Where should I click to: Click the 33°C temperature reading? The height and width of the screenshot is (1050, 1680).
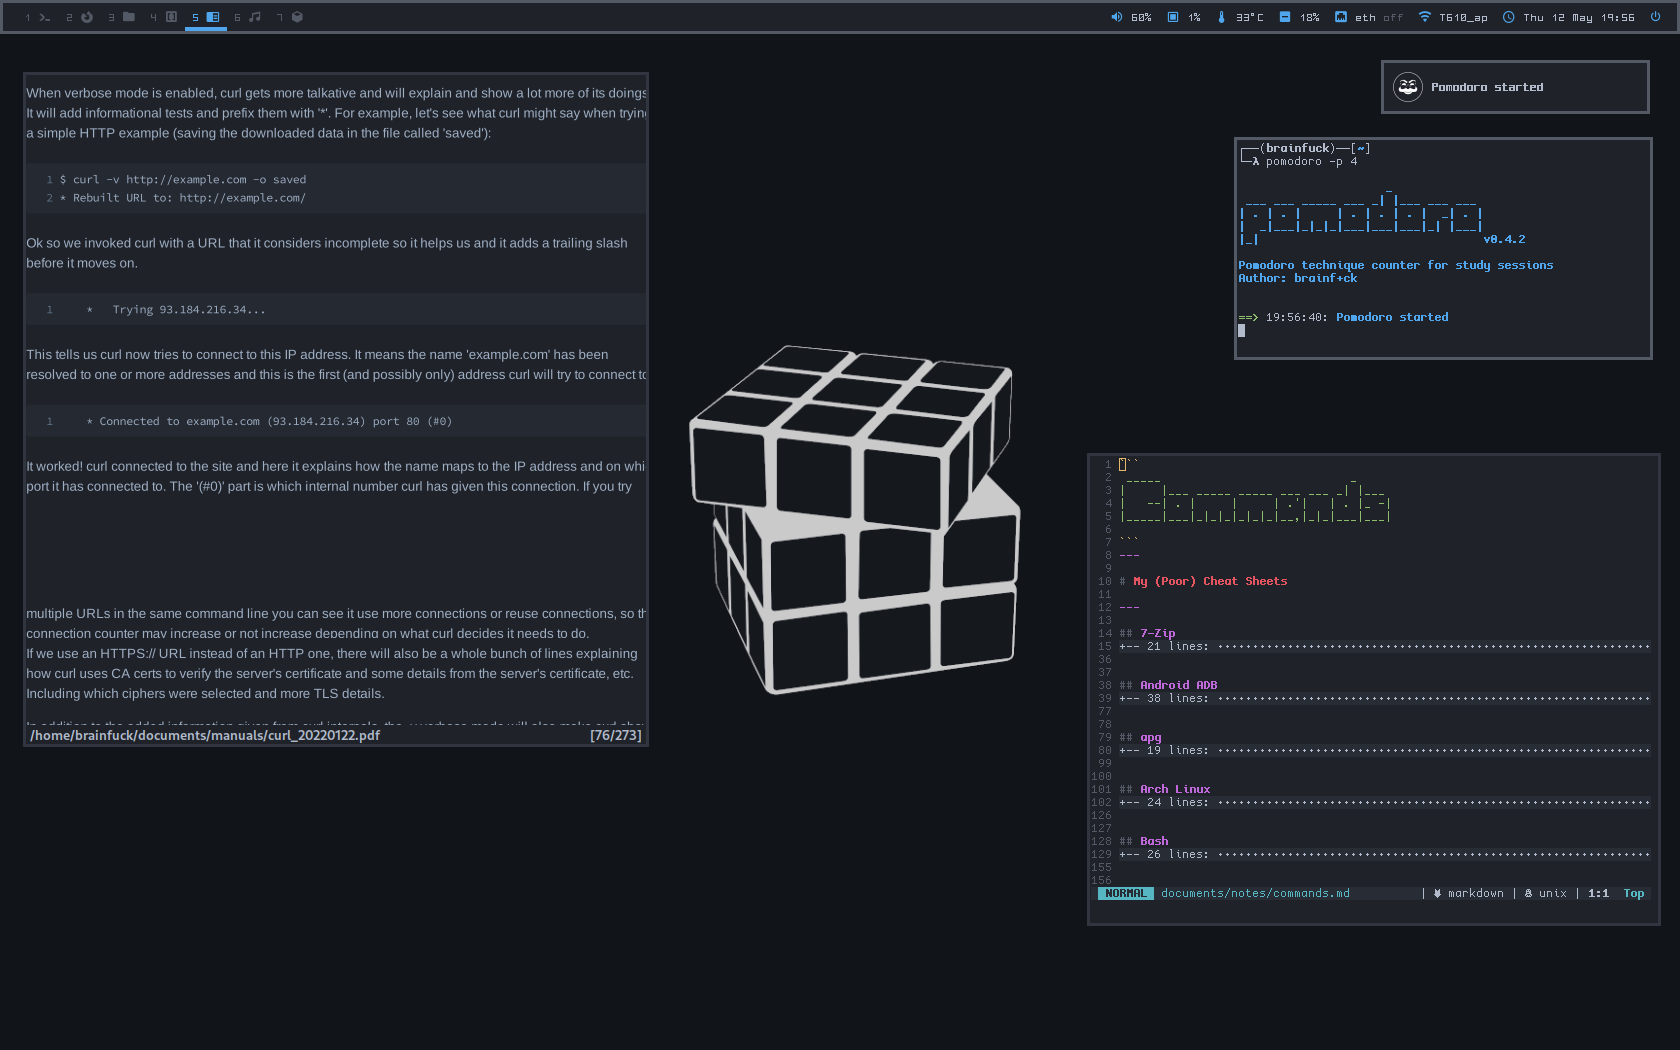tap(1250, 18)
